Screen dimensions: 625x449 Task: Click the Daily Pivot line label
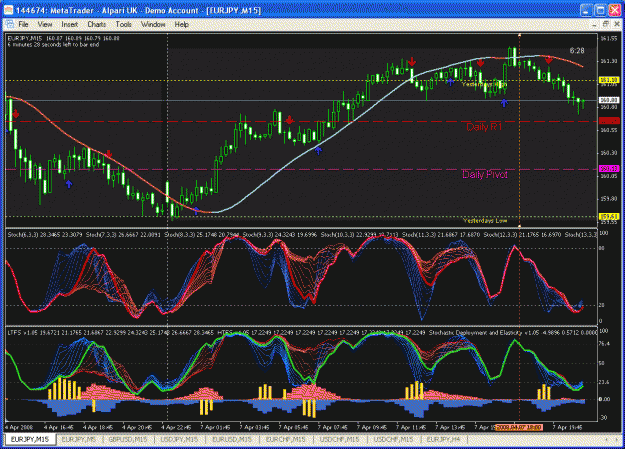[485, 174]
